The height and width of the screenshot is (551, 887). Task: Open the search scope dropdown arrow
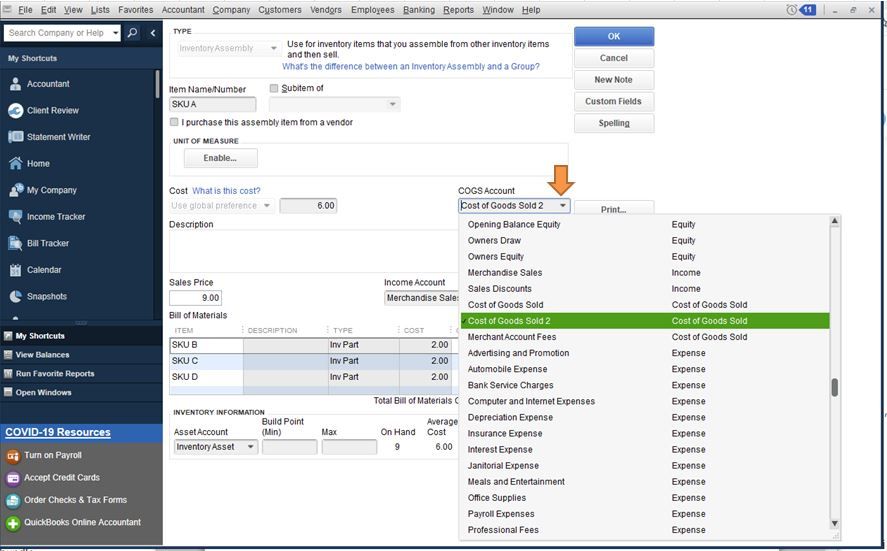coord(115,33)
